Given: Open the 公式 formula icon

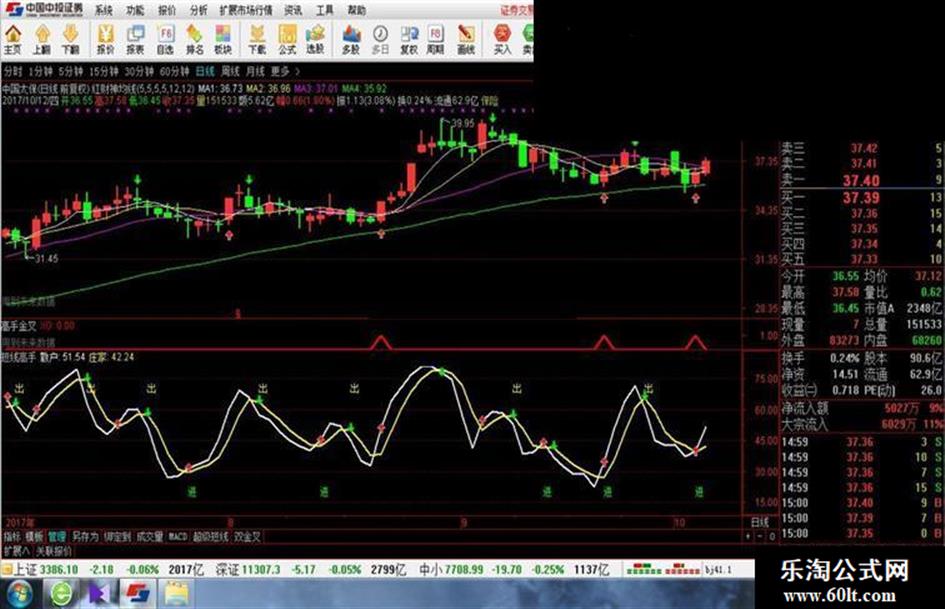Looking at the screenshot, I should (287, 40).
